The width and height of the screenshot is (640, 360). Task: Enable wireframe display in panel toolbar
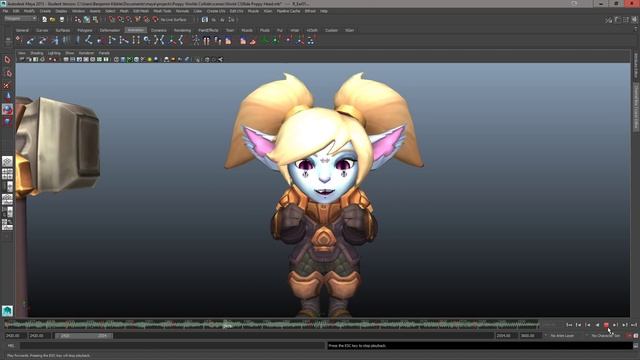(116, 60)
